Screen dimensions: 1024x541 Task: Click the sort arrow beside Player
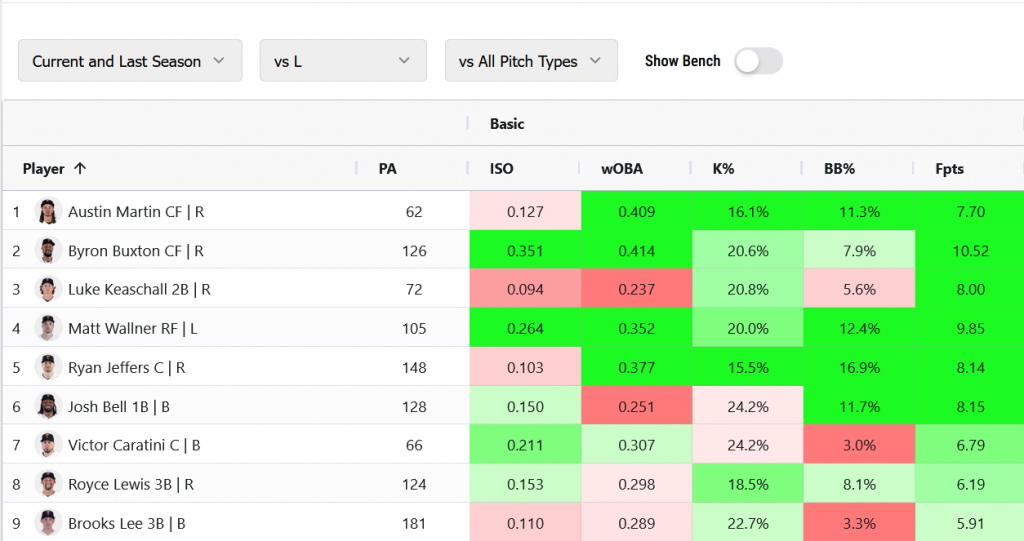80,169
